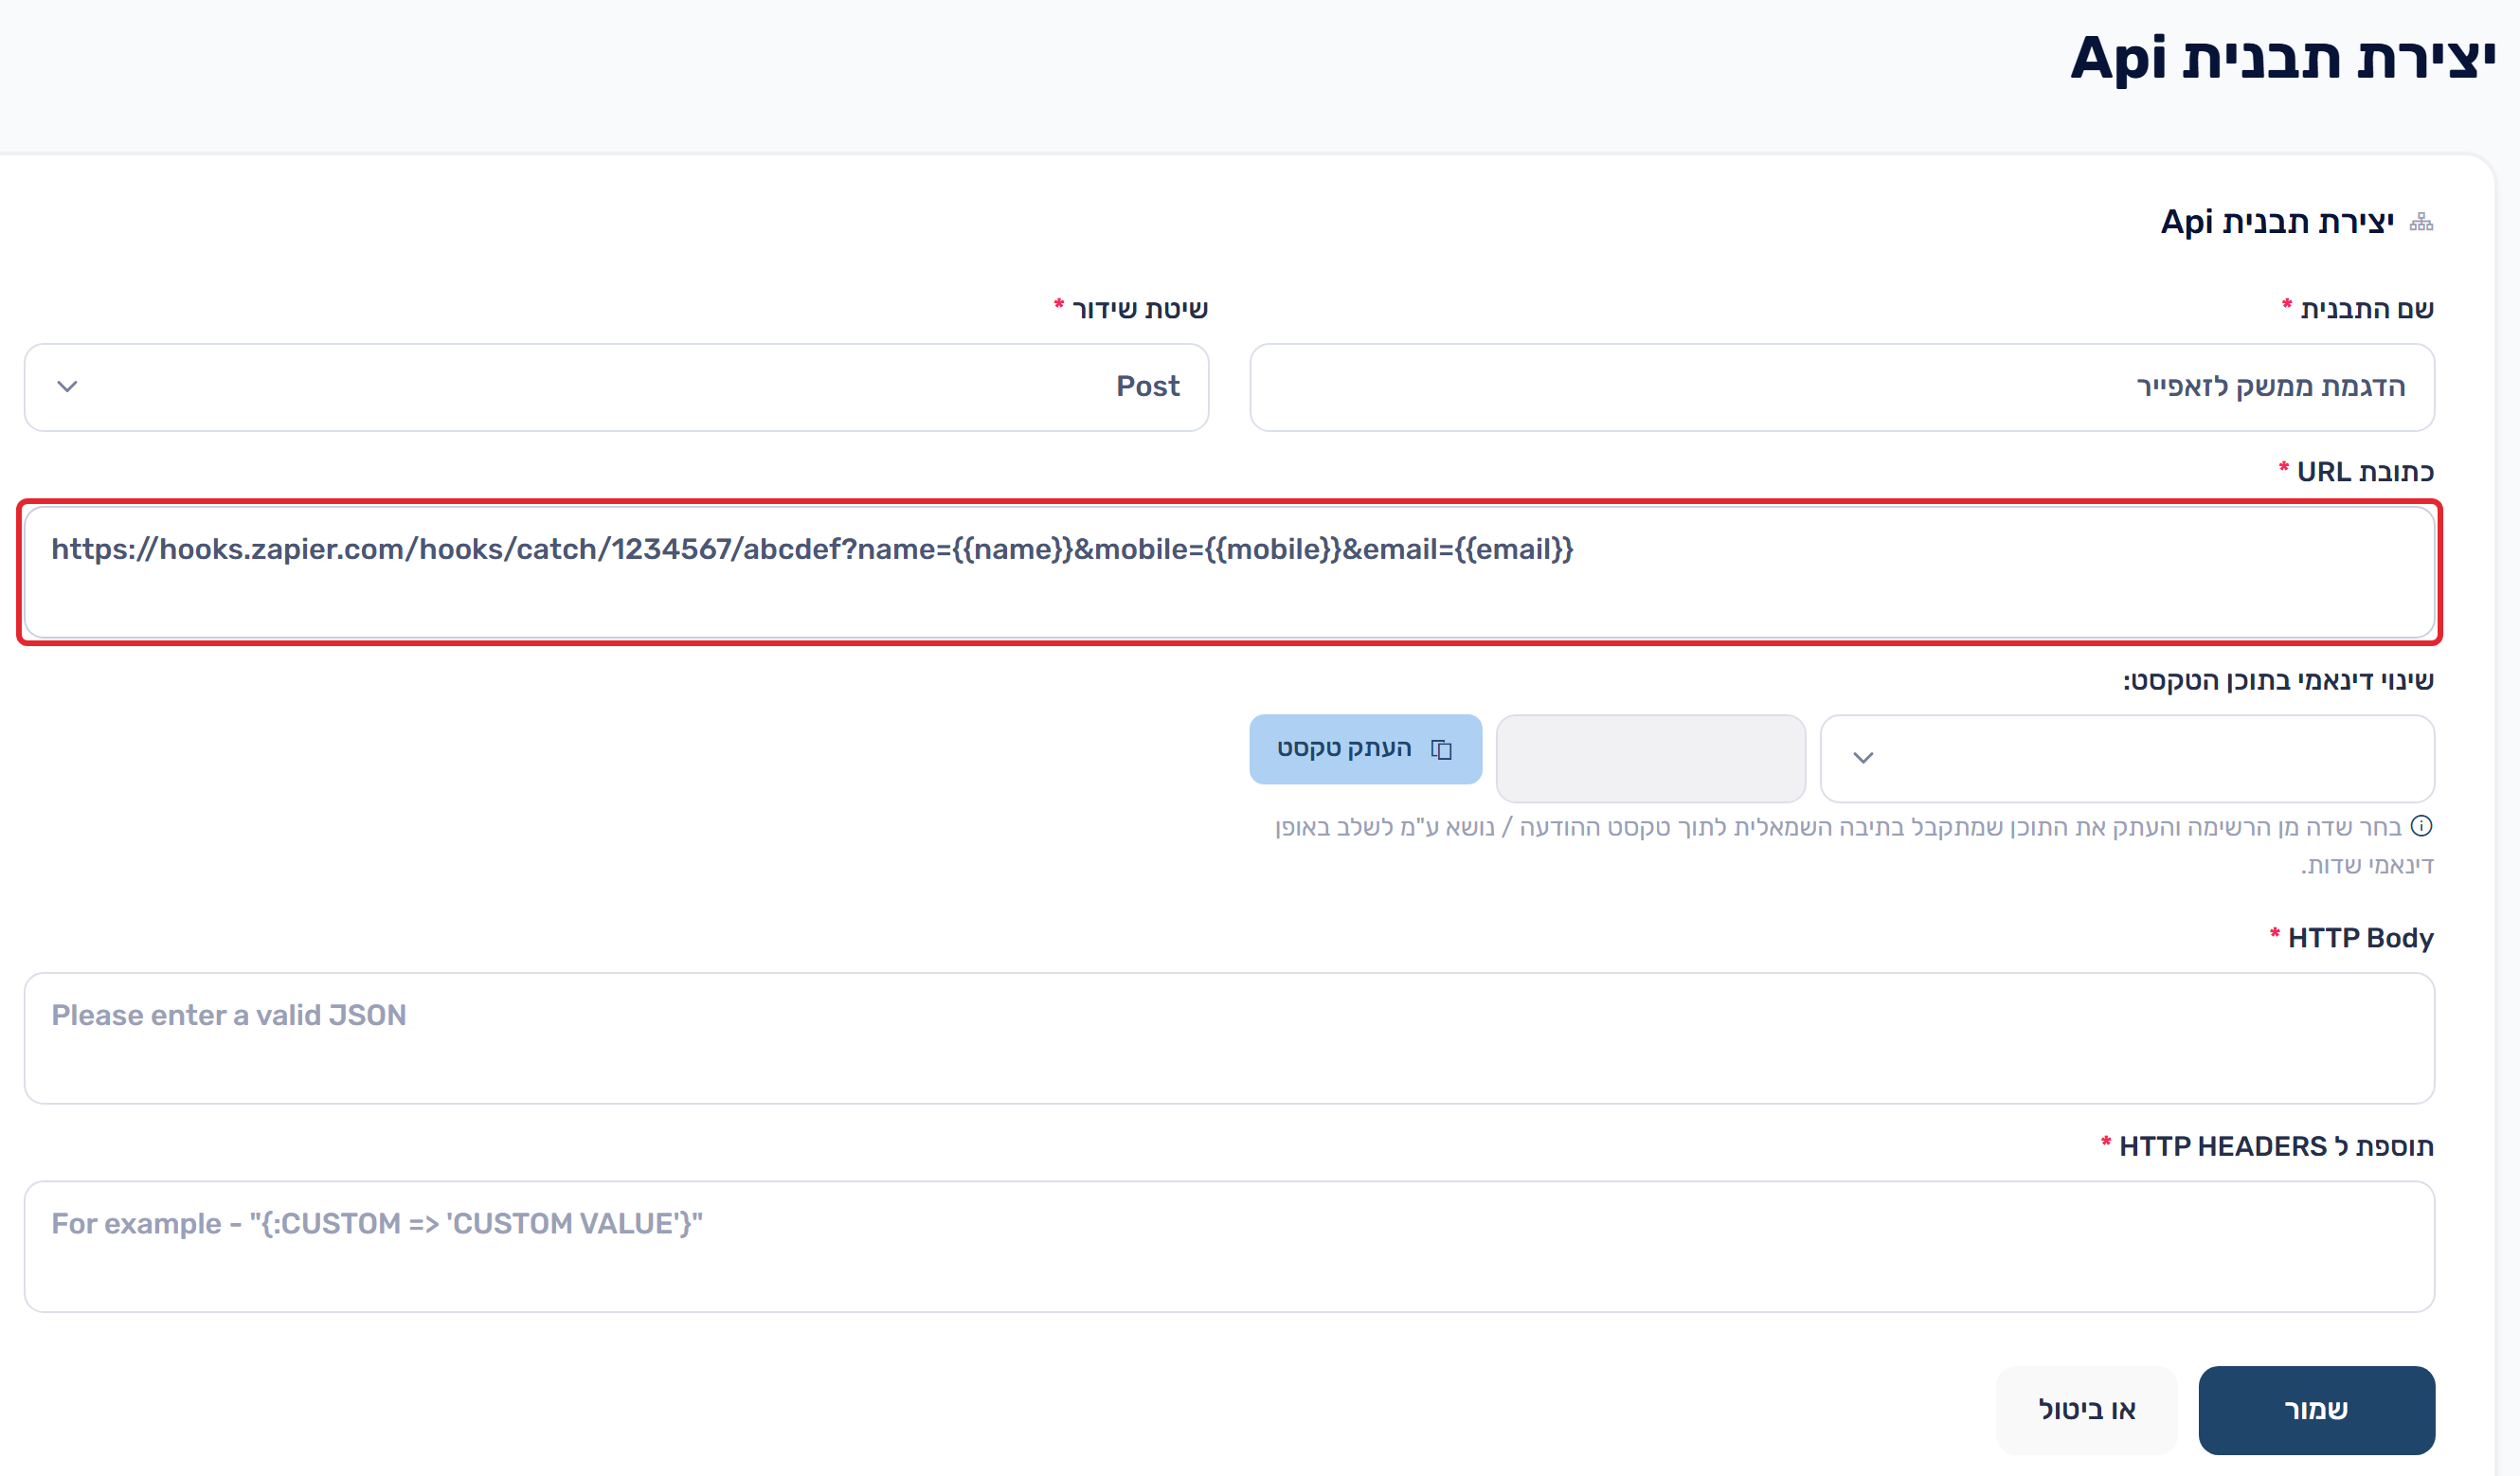Click the sitemap icon beside the section heading

tap(2421, 222)
